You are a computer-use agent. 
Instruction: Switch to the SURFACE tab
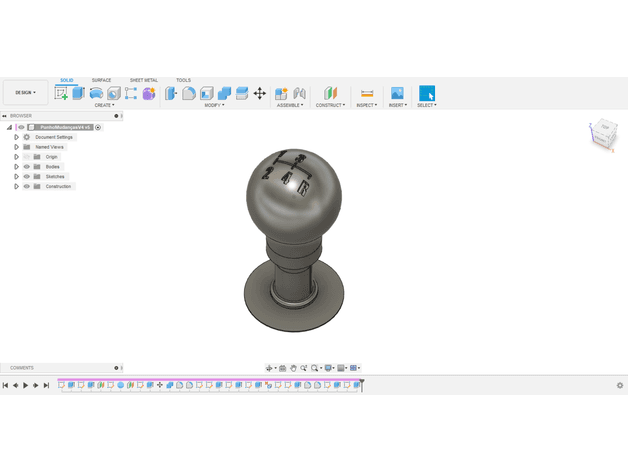[x=101, y=80]
